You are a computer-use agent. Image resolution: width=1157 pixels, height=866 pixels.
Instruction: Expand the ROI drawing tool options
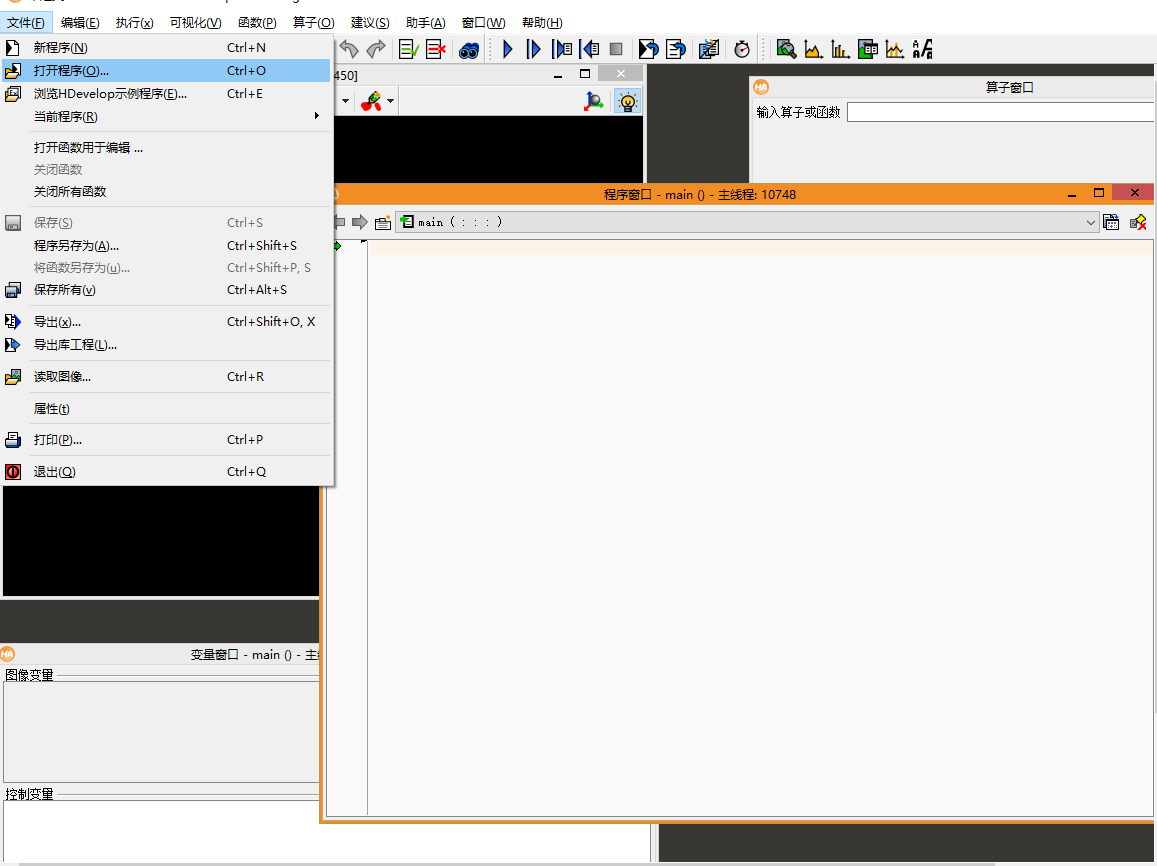(x=390, y=101)
